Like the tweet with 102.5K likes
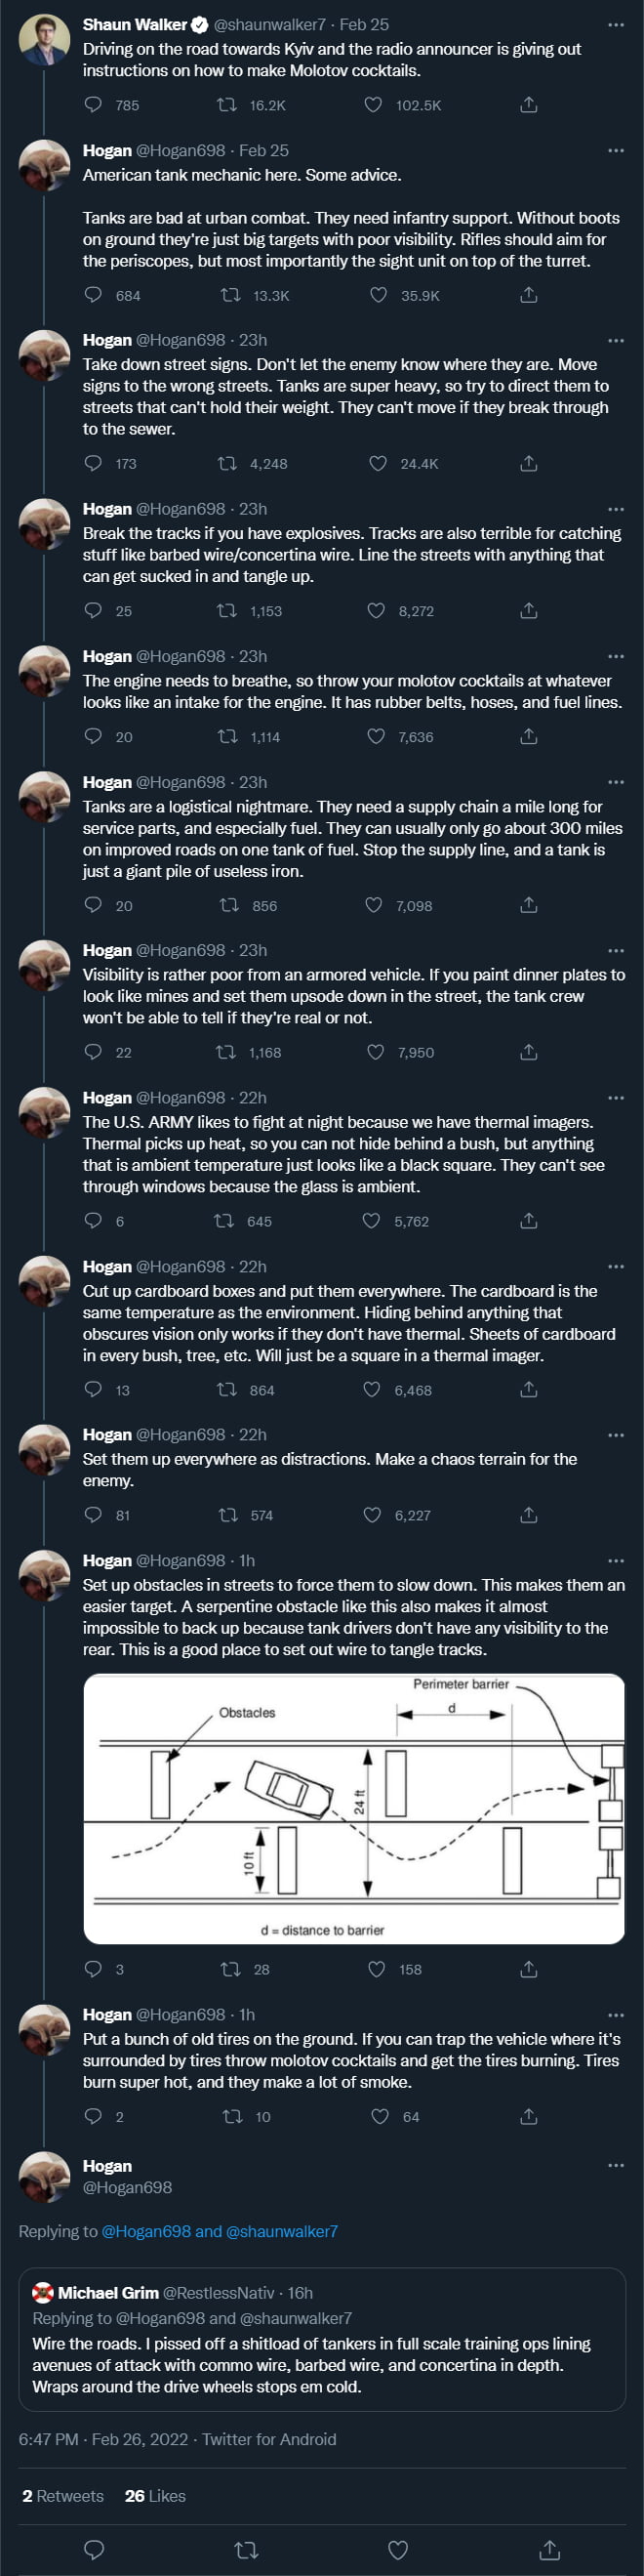 373,105
